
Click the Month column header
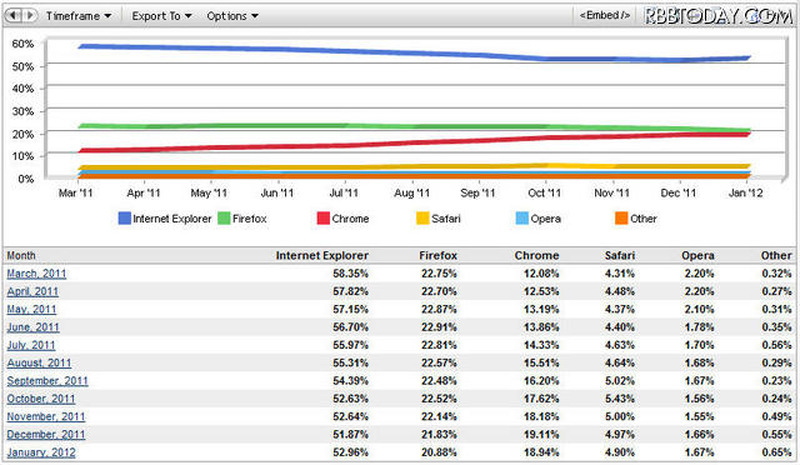21,255
